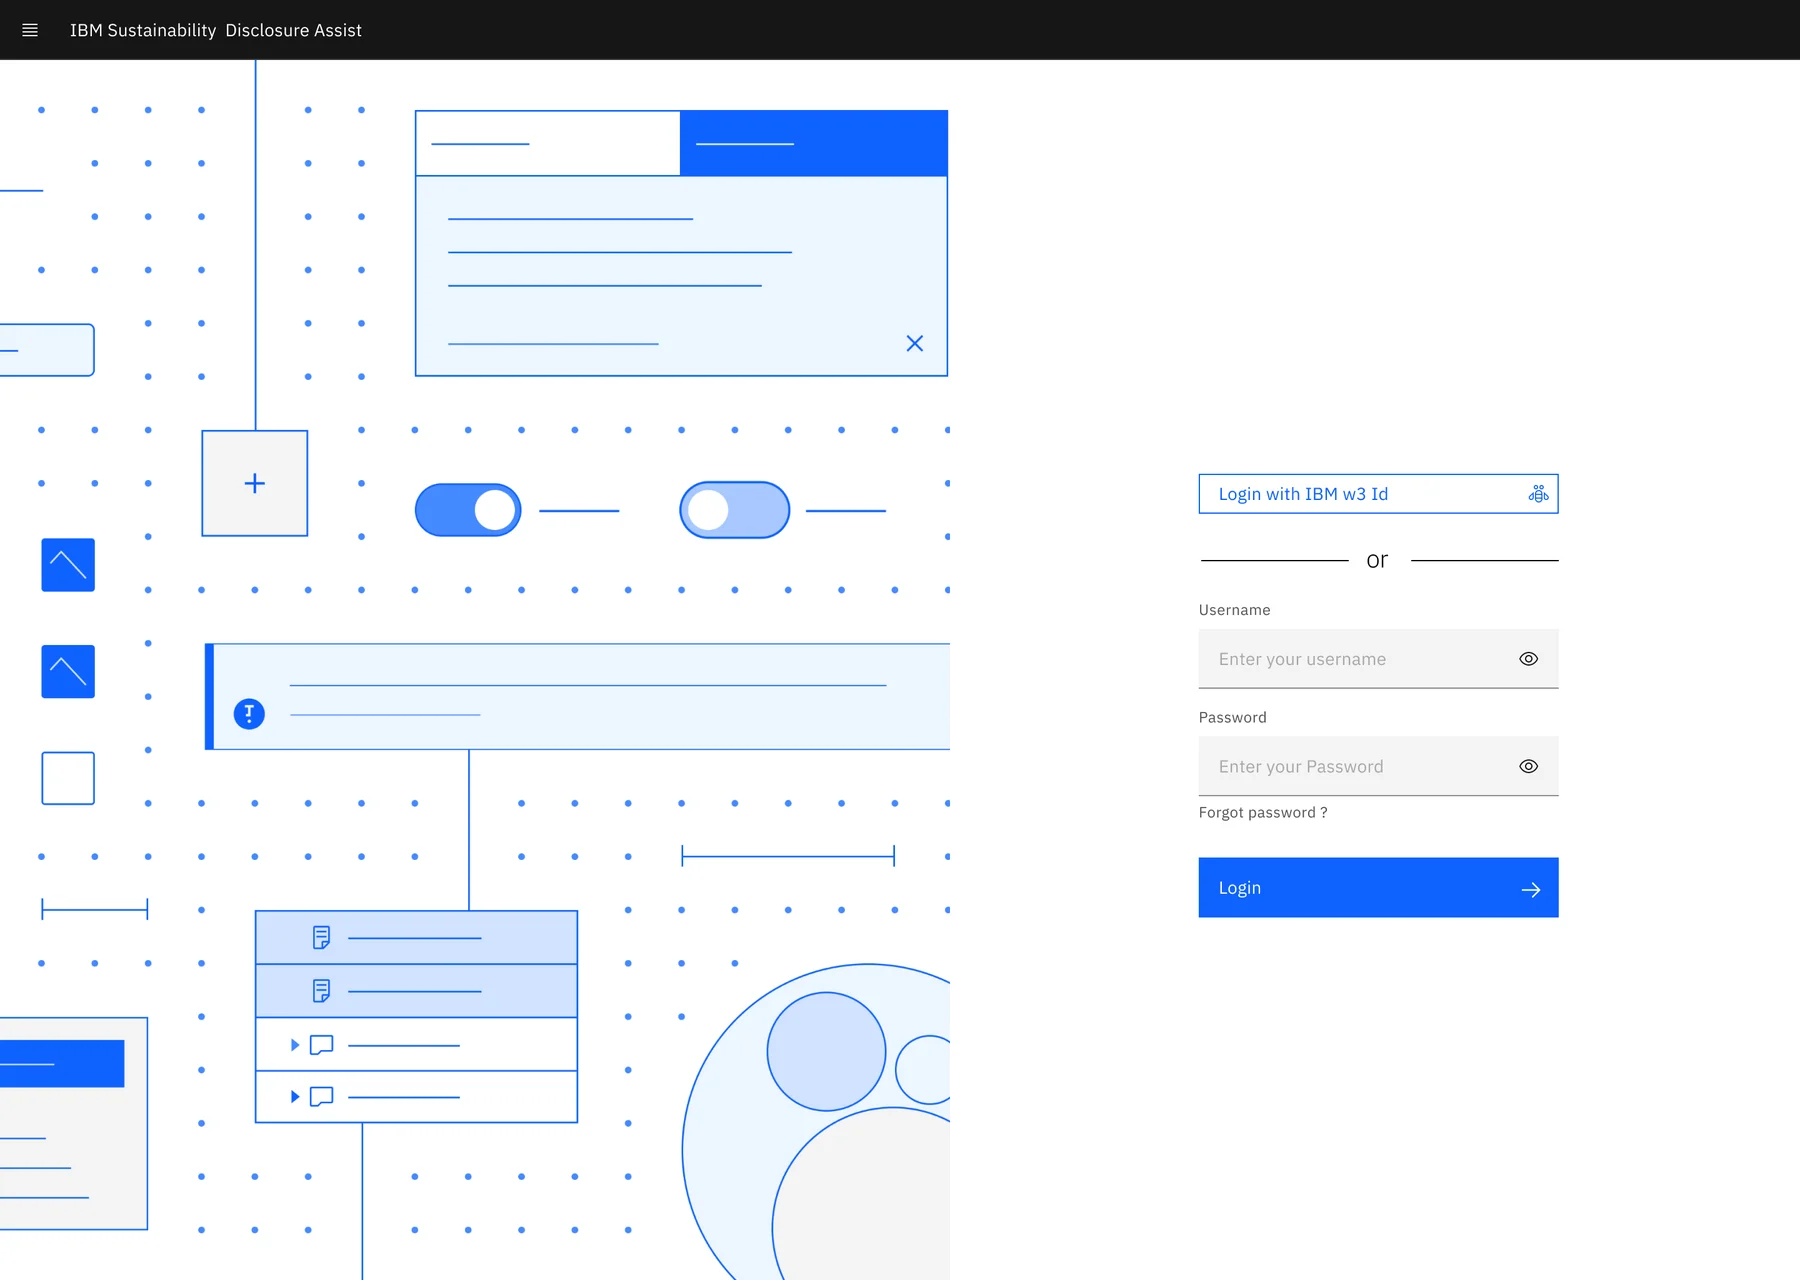The width and height of the screenshot is (1800, 1280).
Task: Click the blue Login button
Action: coord(1378,887)
